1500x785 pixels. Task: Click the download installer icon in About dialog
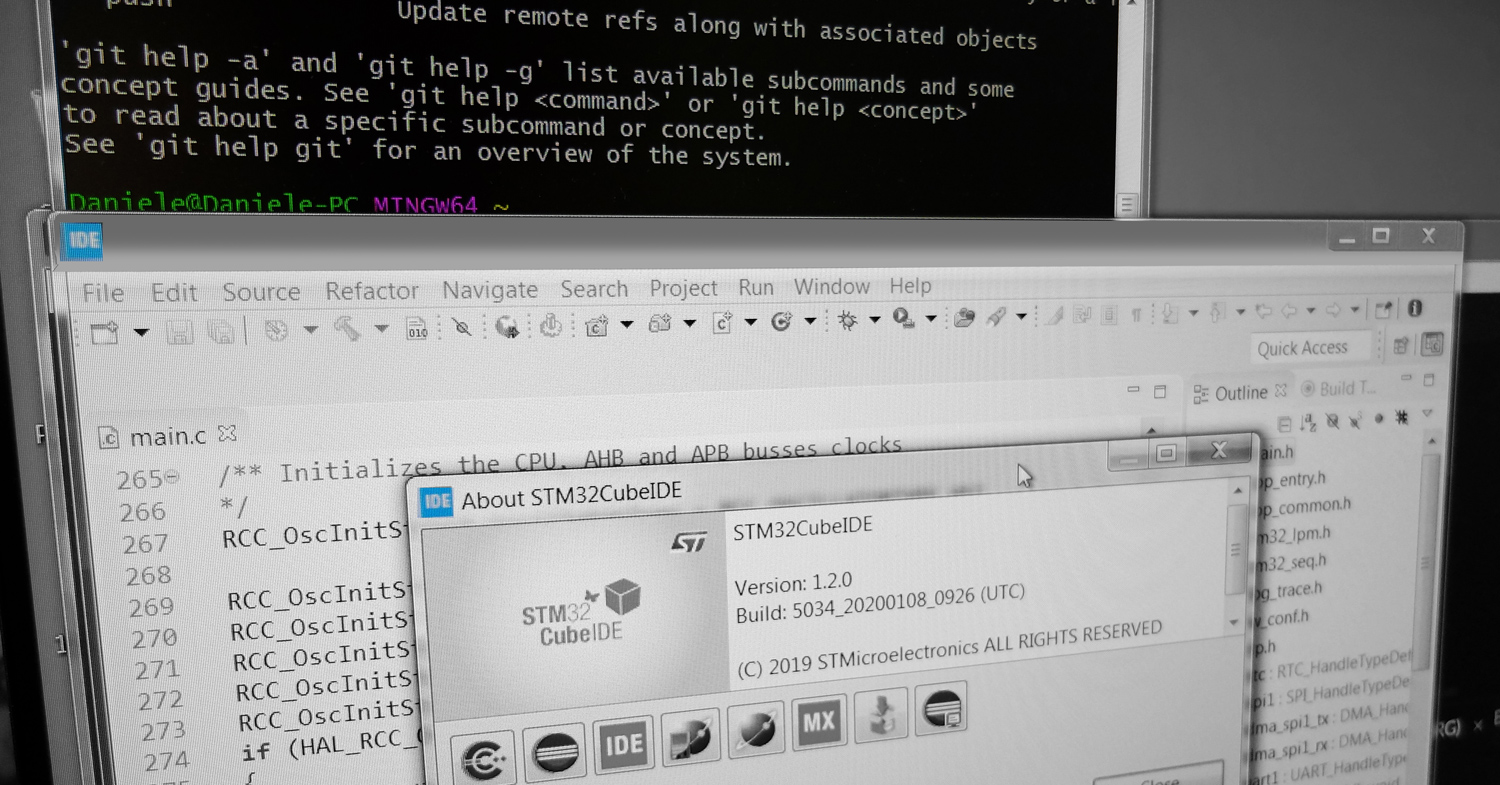880,714
